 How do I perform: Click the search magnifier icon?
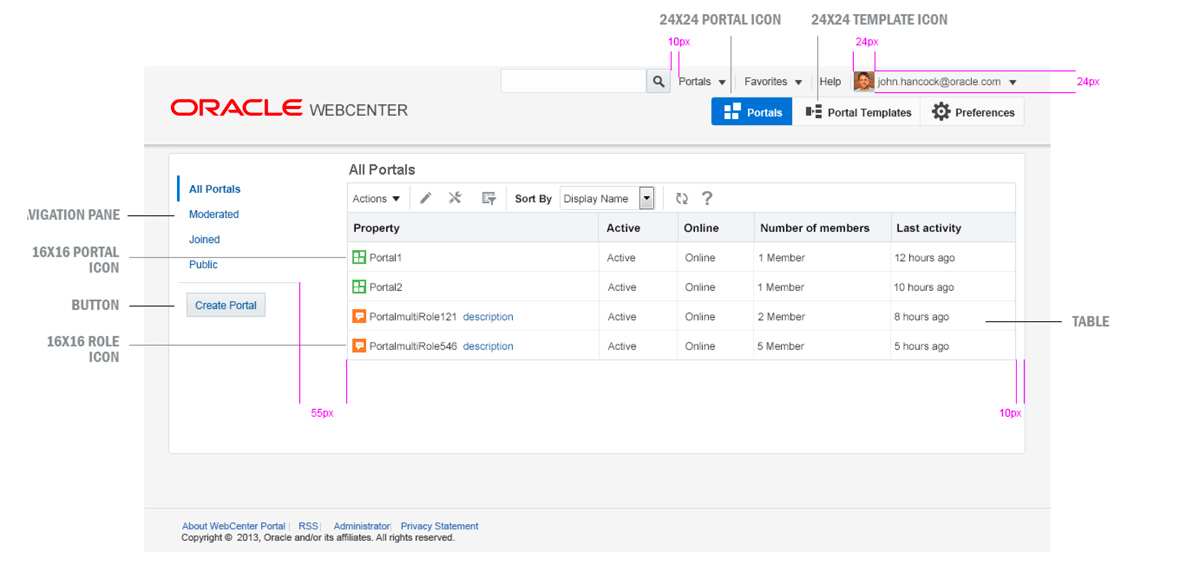click(x=658, y=82)
